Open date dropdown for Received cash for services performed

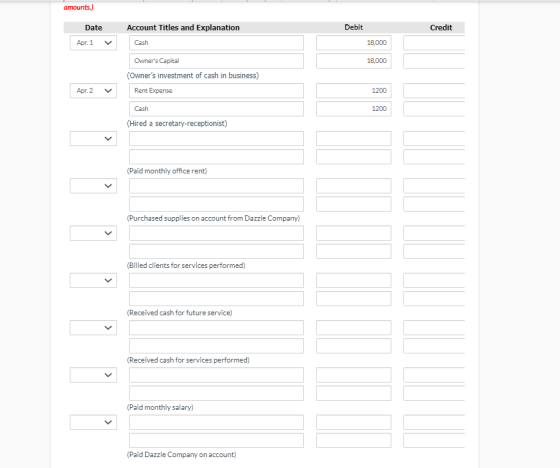(x=93, y=328)
